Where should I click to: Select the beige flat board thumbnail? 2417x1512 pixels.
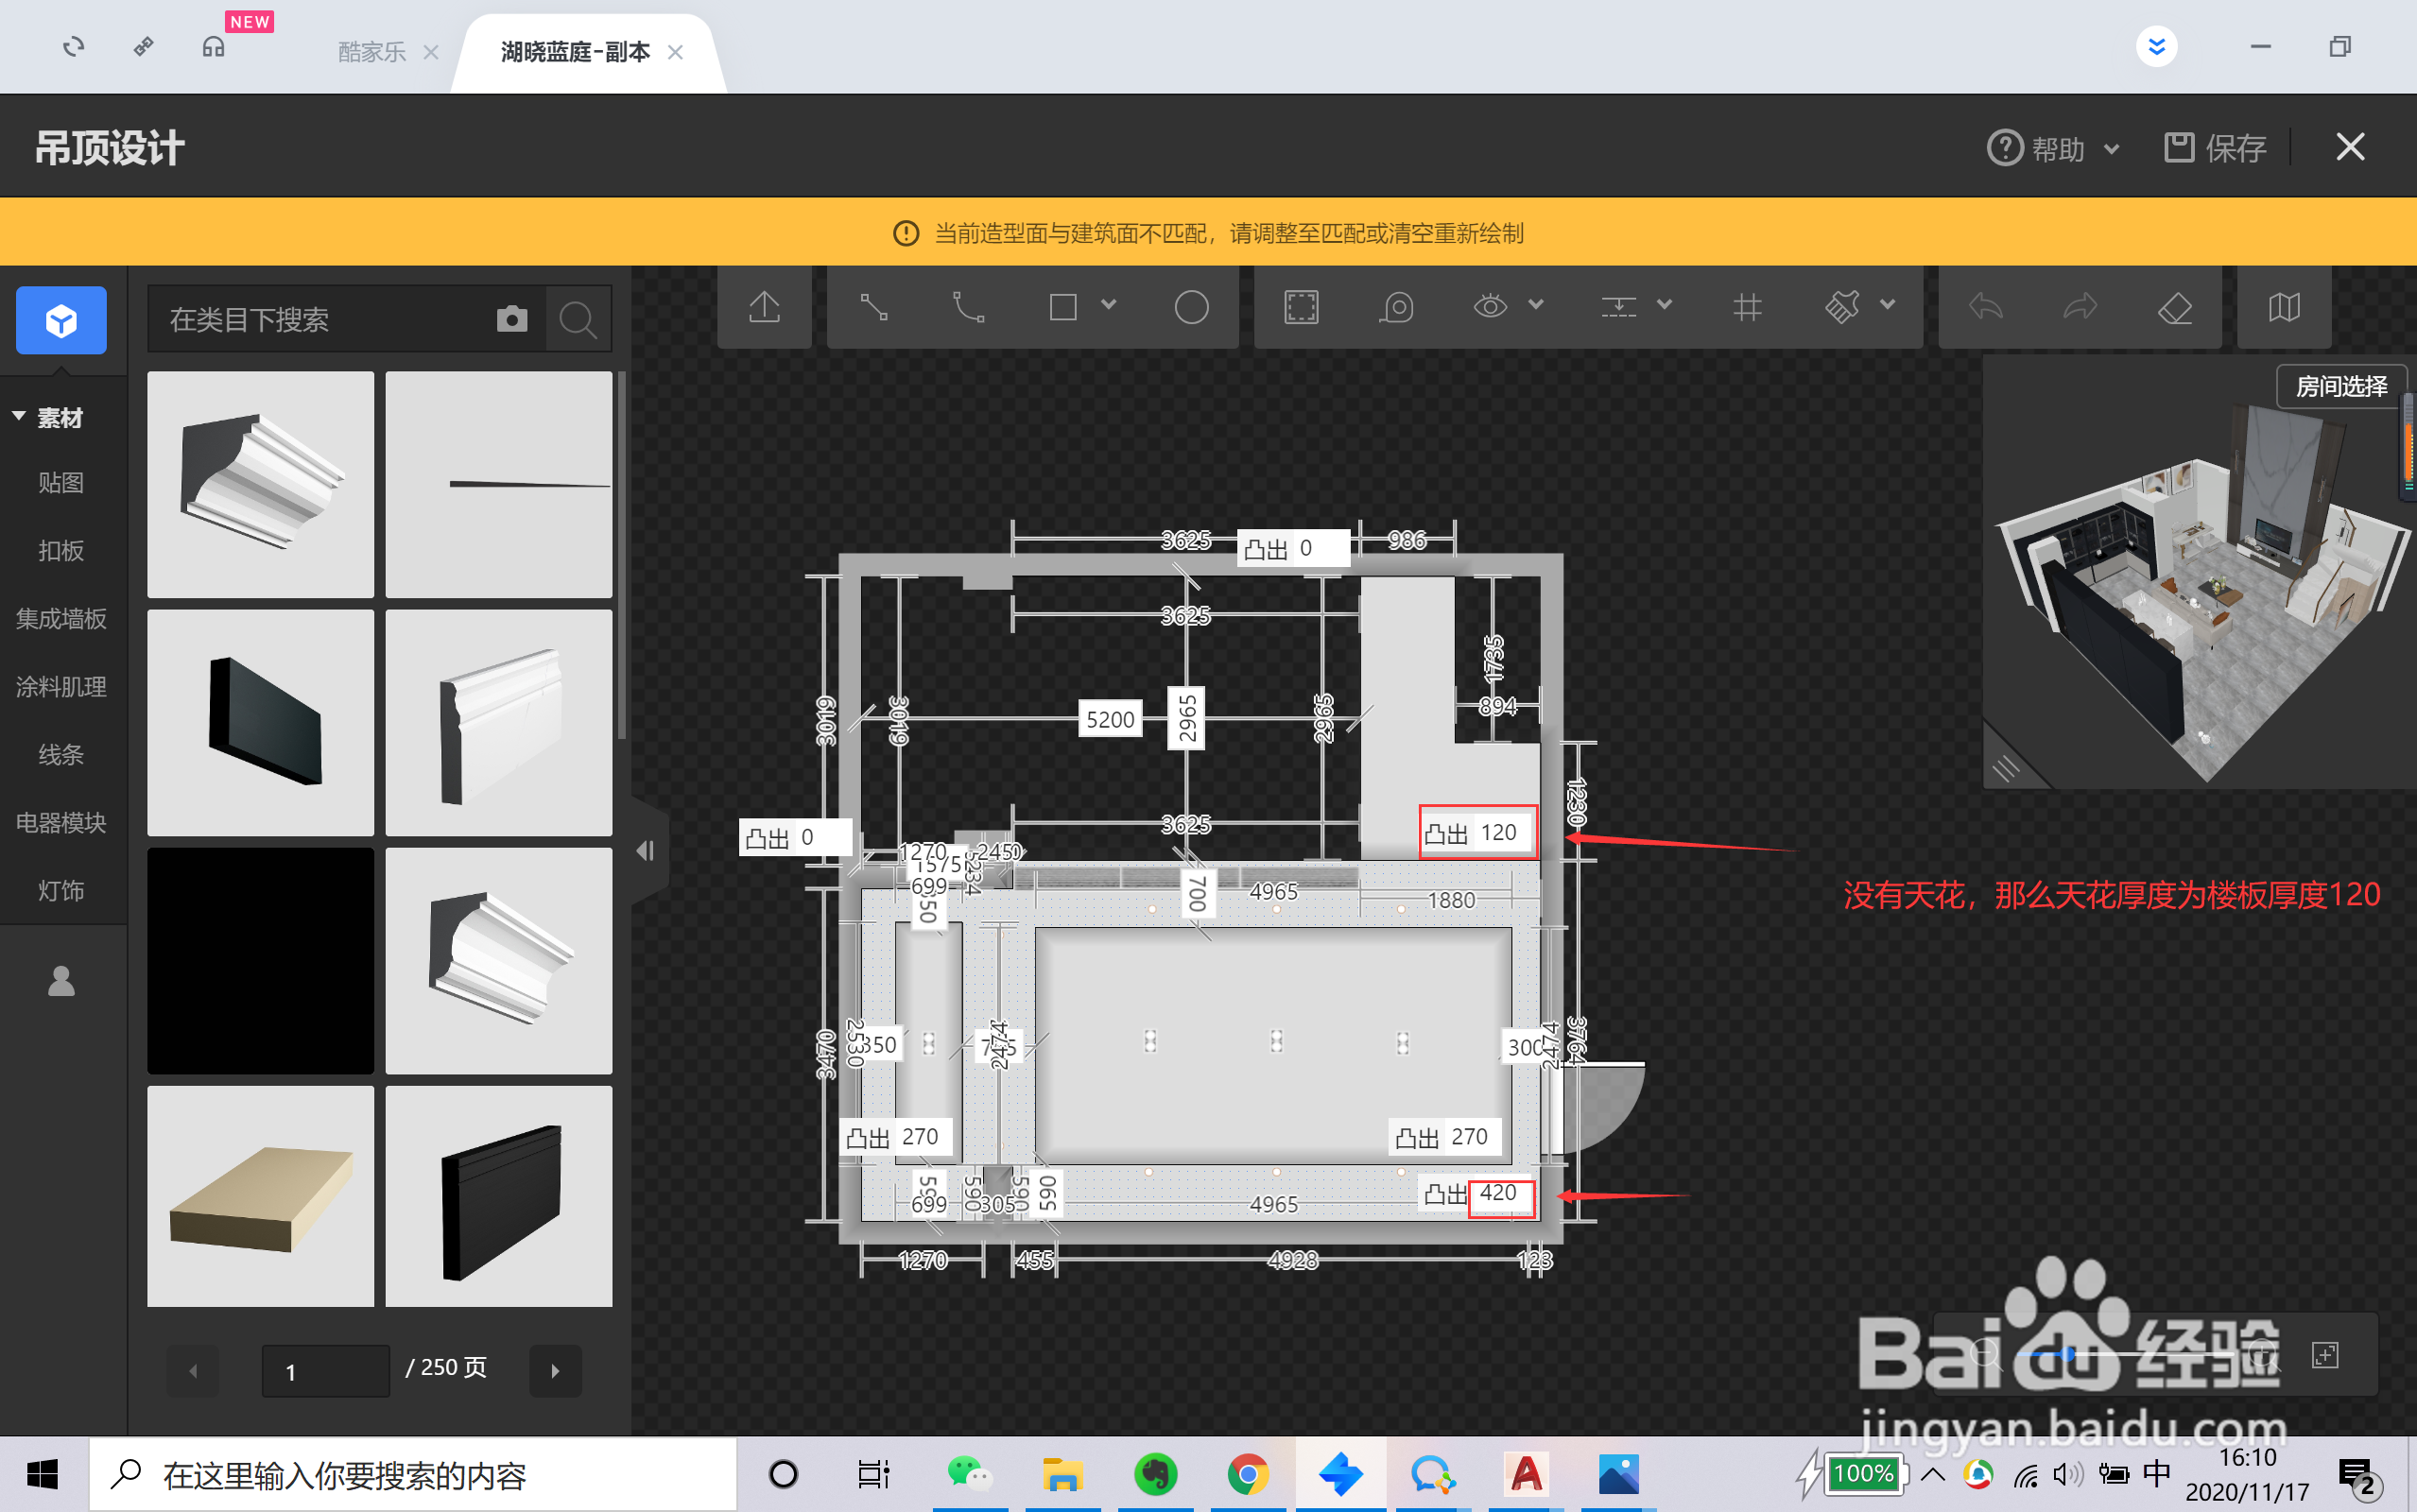click(260, 1196)
